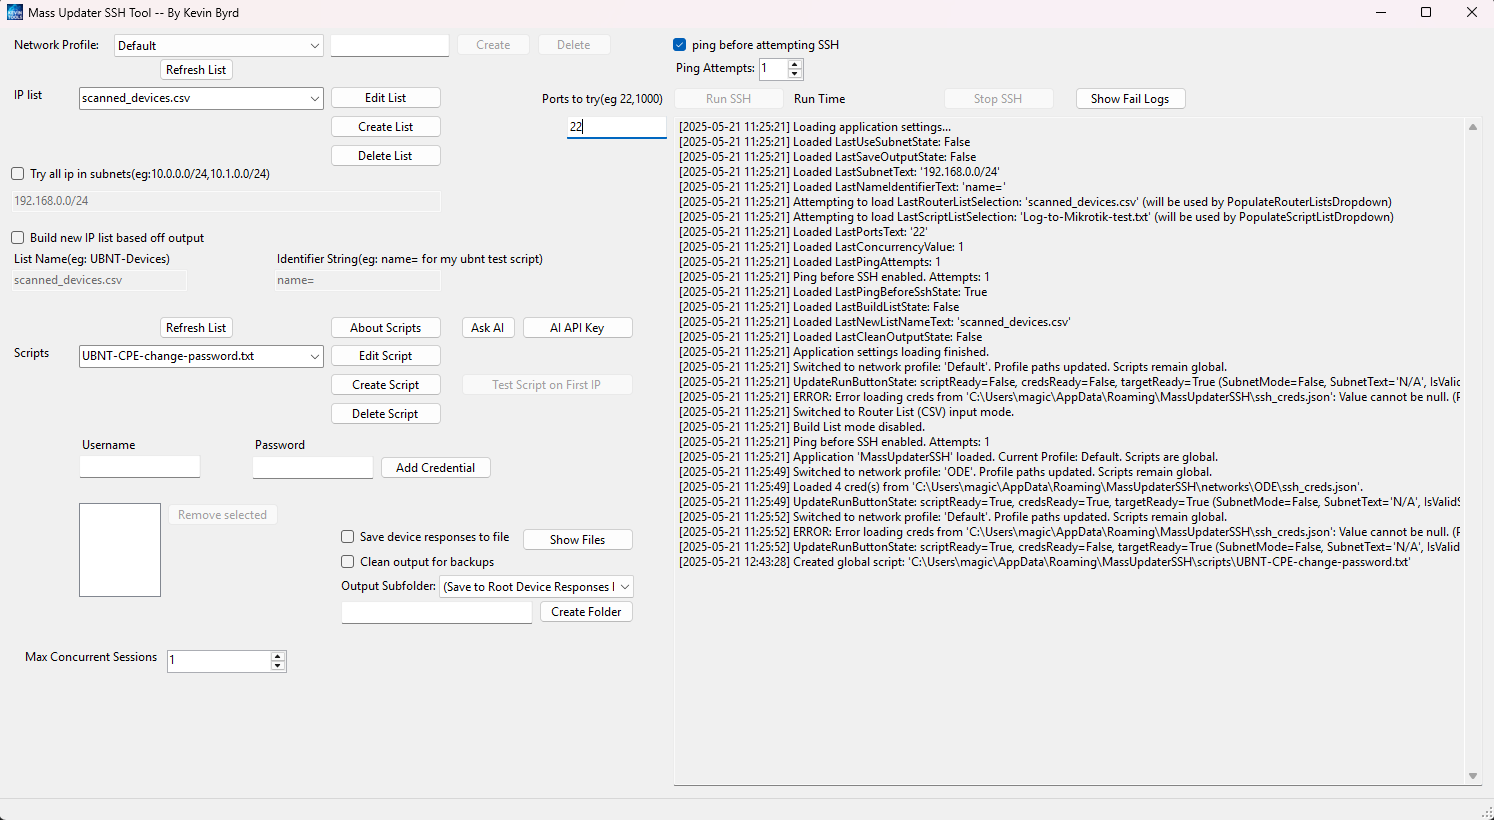Click the Ports to try input field
The width and height of the screenshot is (1494, 820).
(616, 127)
